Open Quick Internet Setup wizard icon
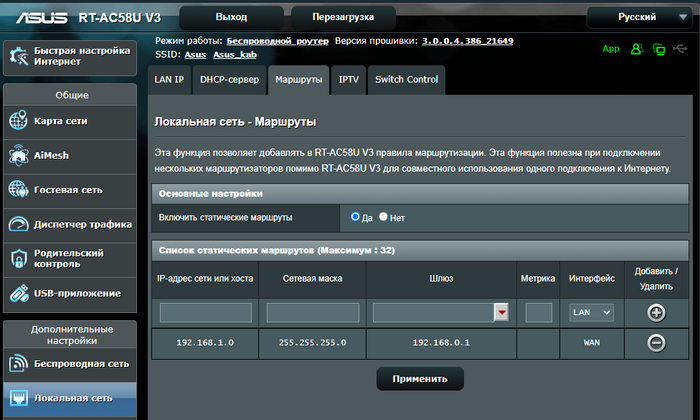Viewport: 700px width, 420px height. (18, 57)
